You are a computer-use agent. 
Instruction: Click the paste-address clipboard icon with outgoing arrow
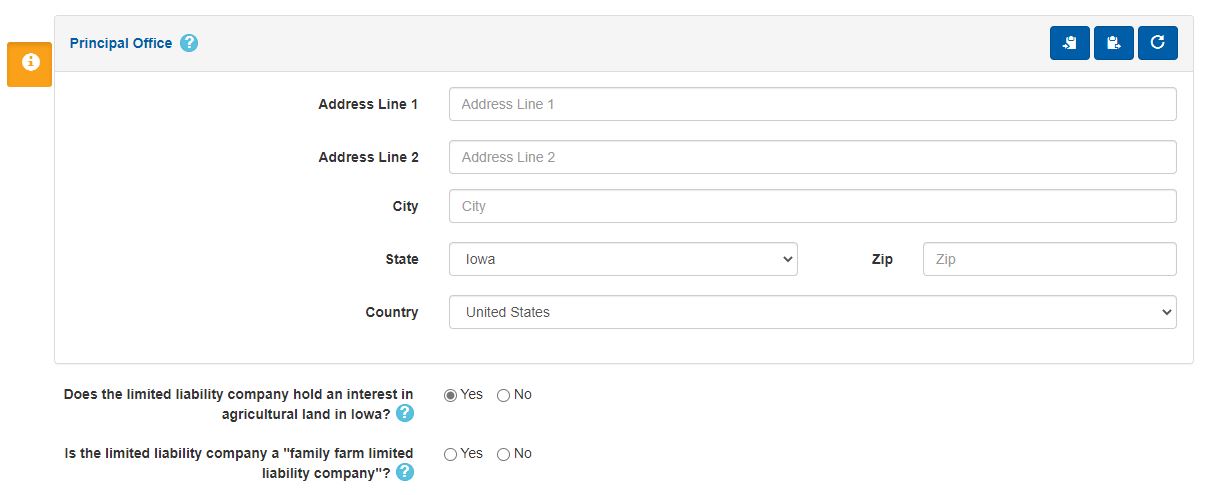(1113, 43)
